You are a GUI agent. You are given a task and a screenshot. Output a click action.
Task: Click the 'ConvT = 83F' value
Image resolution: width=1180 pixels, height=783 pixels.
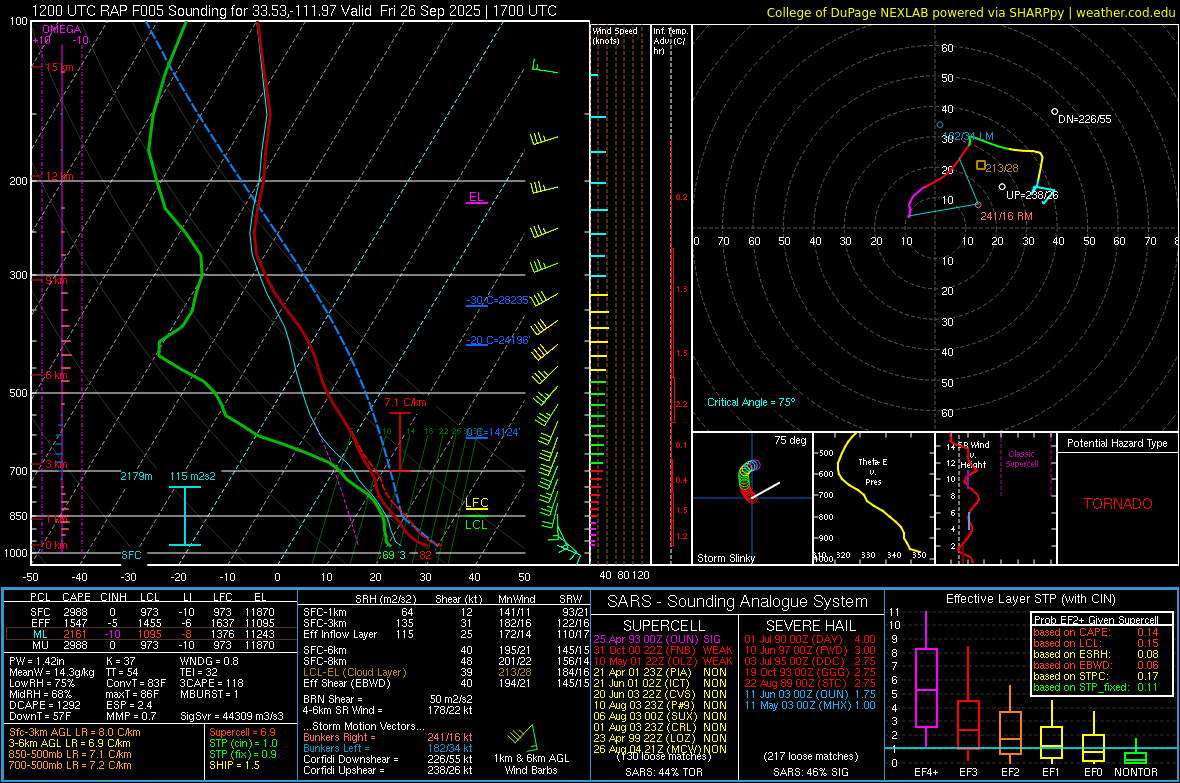(136, 683)
